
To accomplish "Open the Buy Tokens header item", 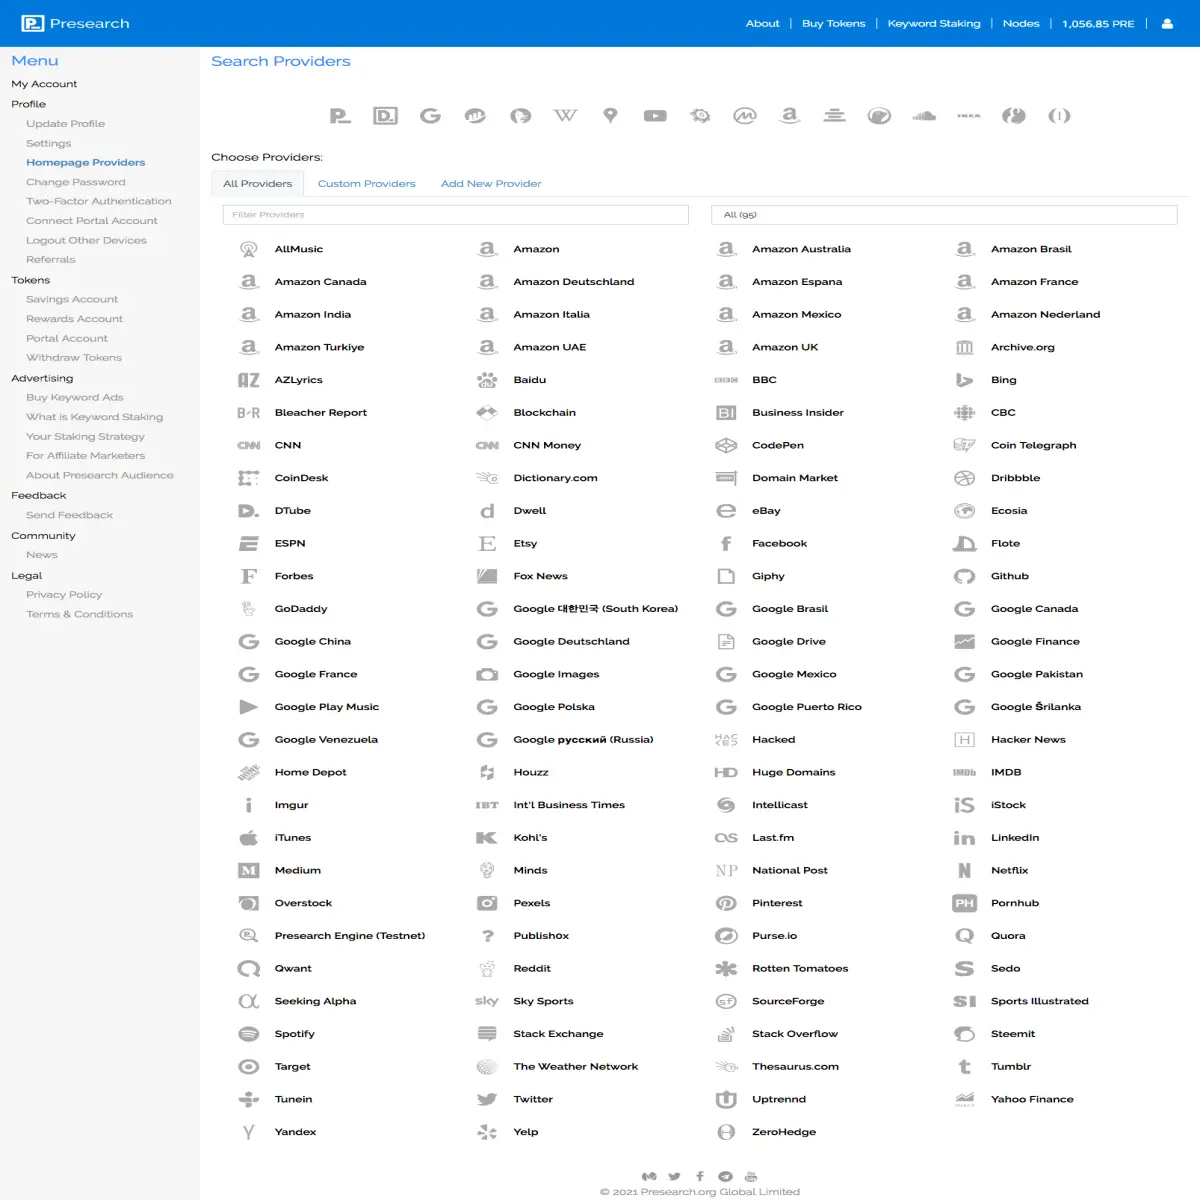I will point(834,24).
